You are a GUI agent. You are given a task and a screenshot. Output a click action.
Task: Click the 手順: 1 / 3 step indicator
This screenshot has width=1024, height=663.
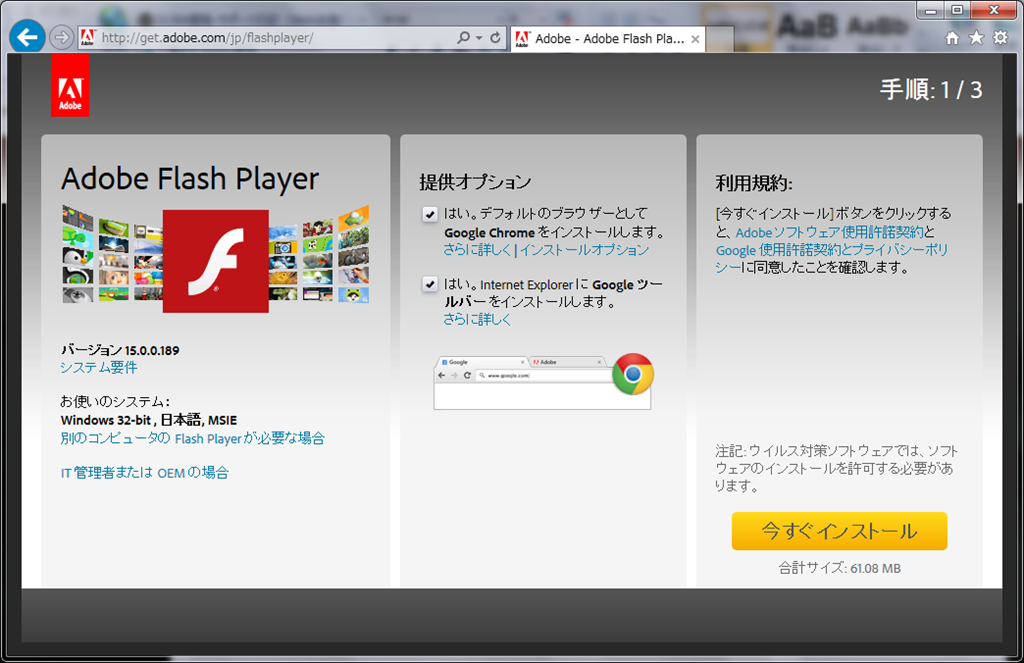coord(931,89)
